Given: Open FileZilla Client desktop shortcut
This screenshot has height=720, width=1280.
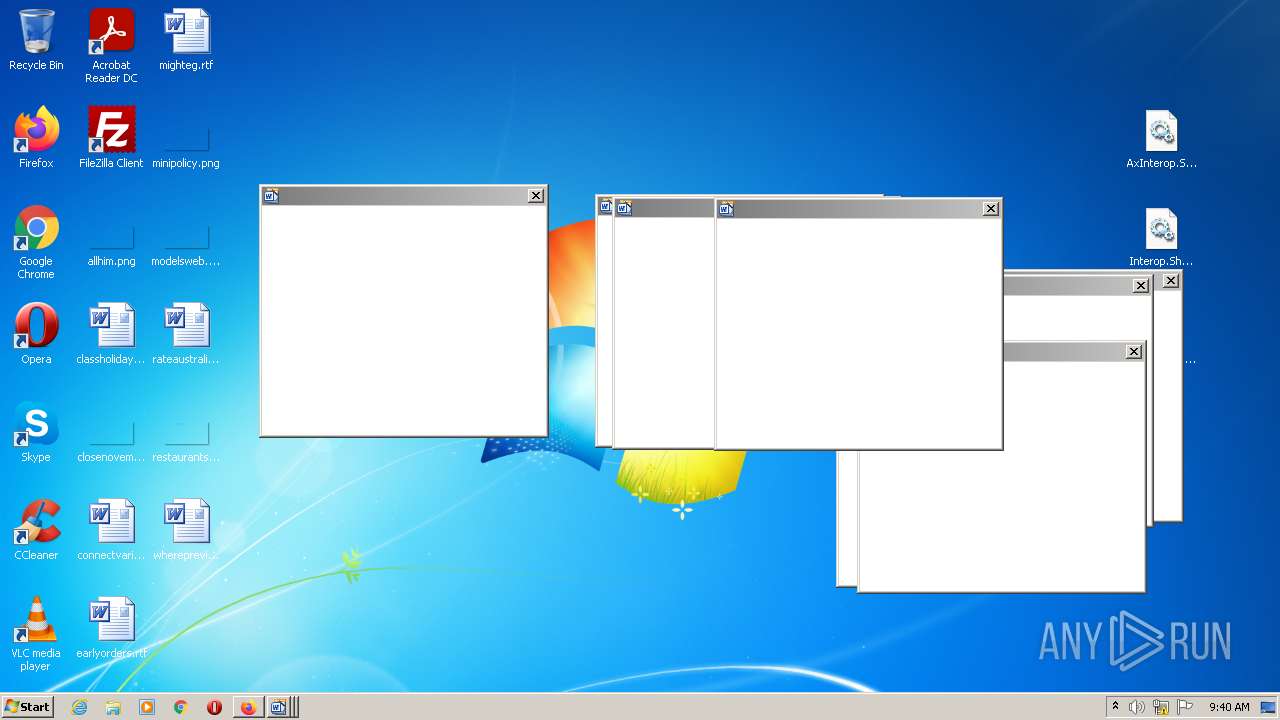Looking at the screenshot, I should pos(111,138).
